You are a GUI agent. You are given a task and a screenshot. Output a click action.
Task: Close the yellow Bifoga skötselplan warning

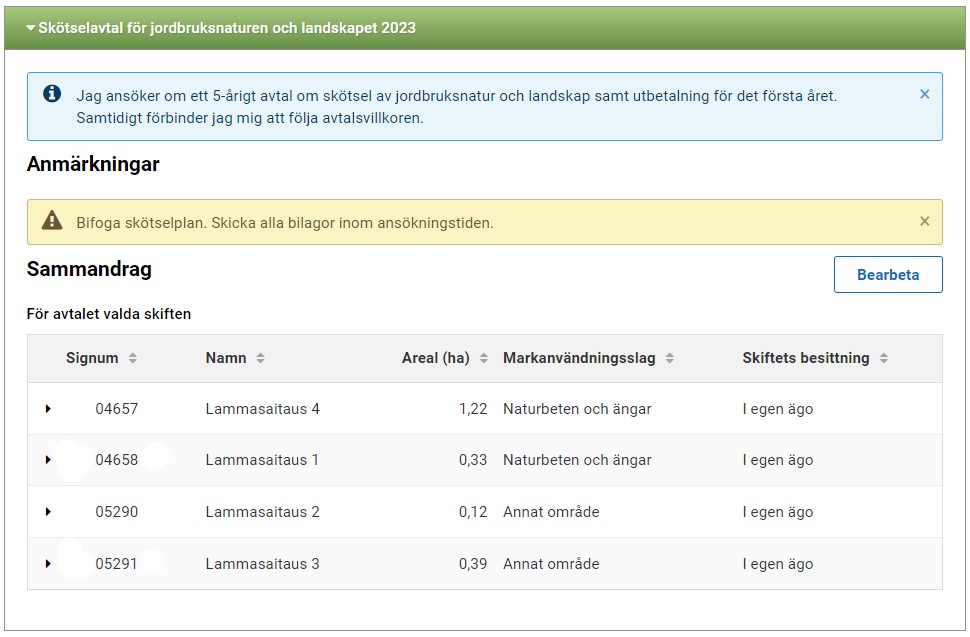coord(924,221)
